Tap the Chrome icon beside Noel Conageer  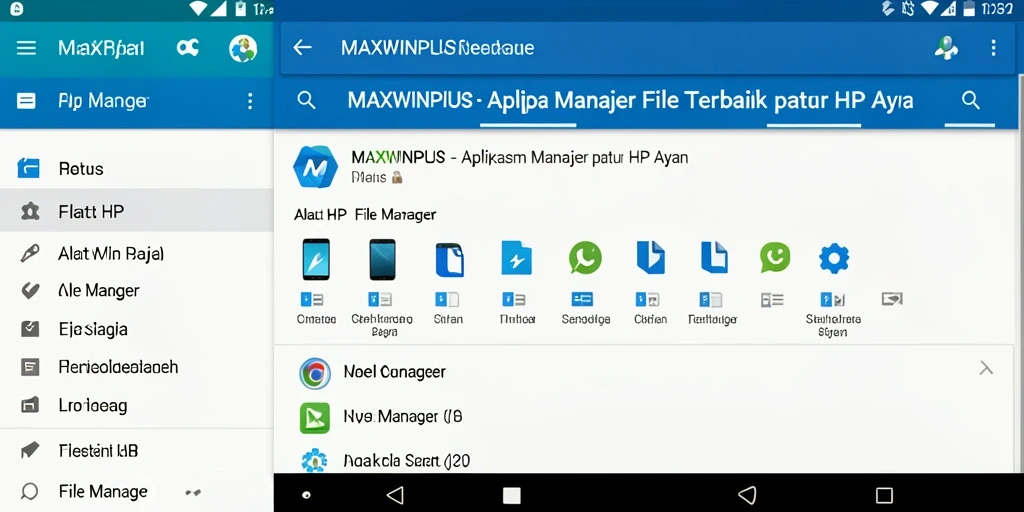(315, 374)
